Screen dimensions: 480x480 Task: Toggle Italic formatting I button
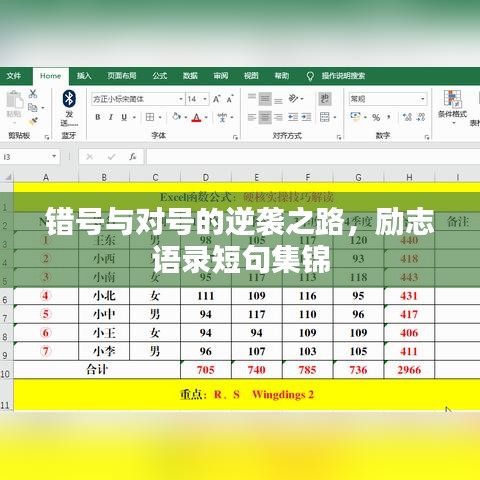tap(111, 117)
